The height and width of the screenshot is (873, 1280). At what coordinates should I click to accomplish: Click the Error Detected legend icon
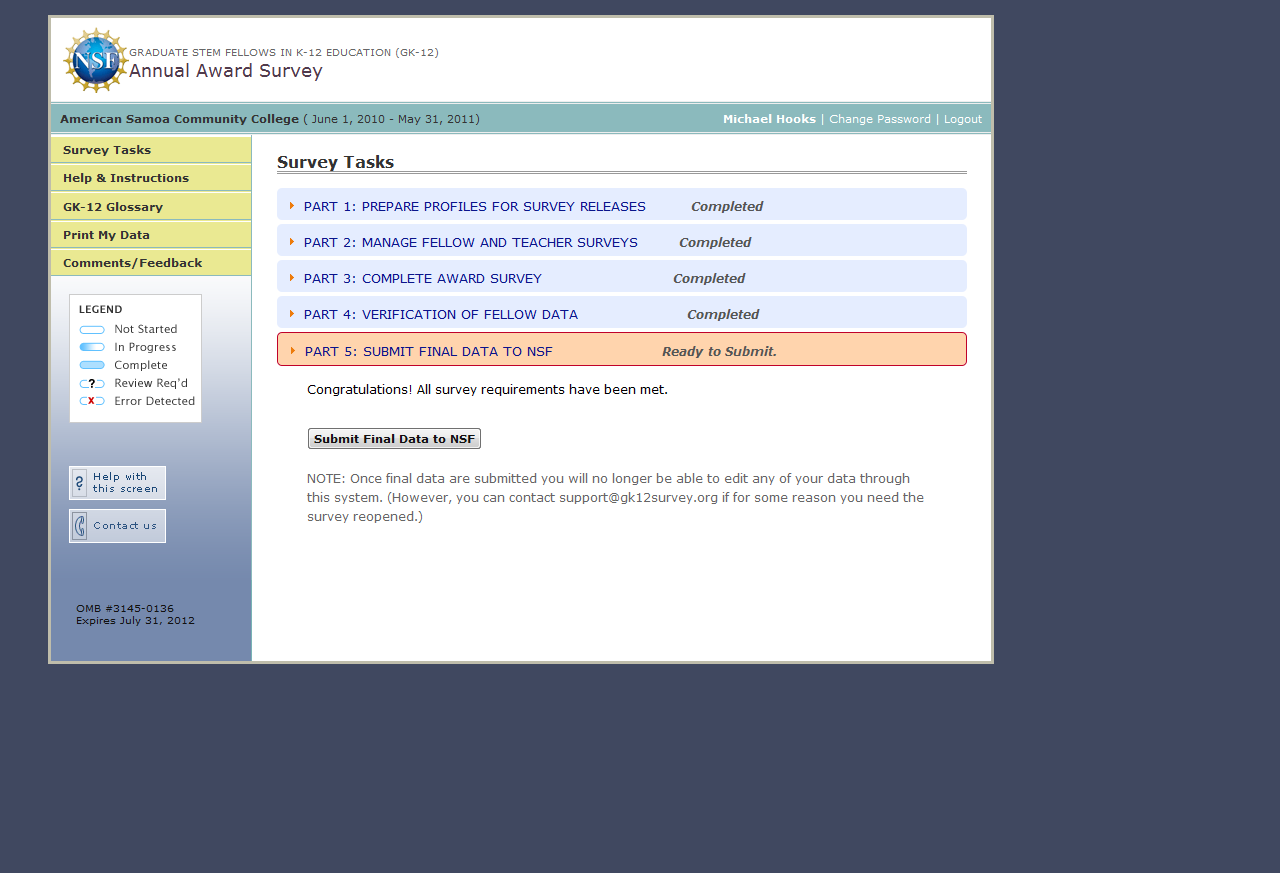coord(92,402)
